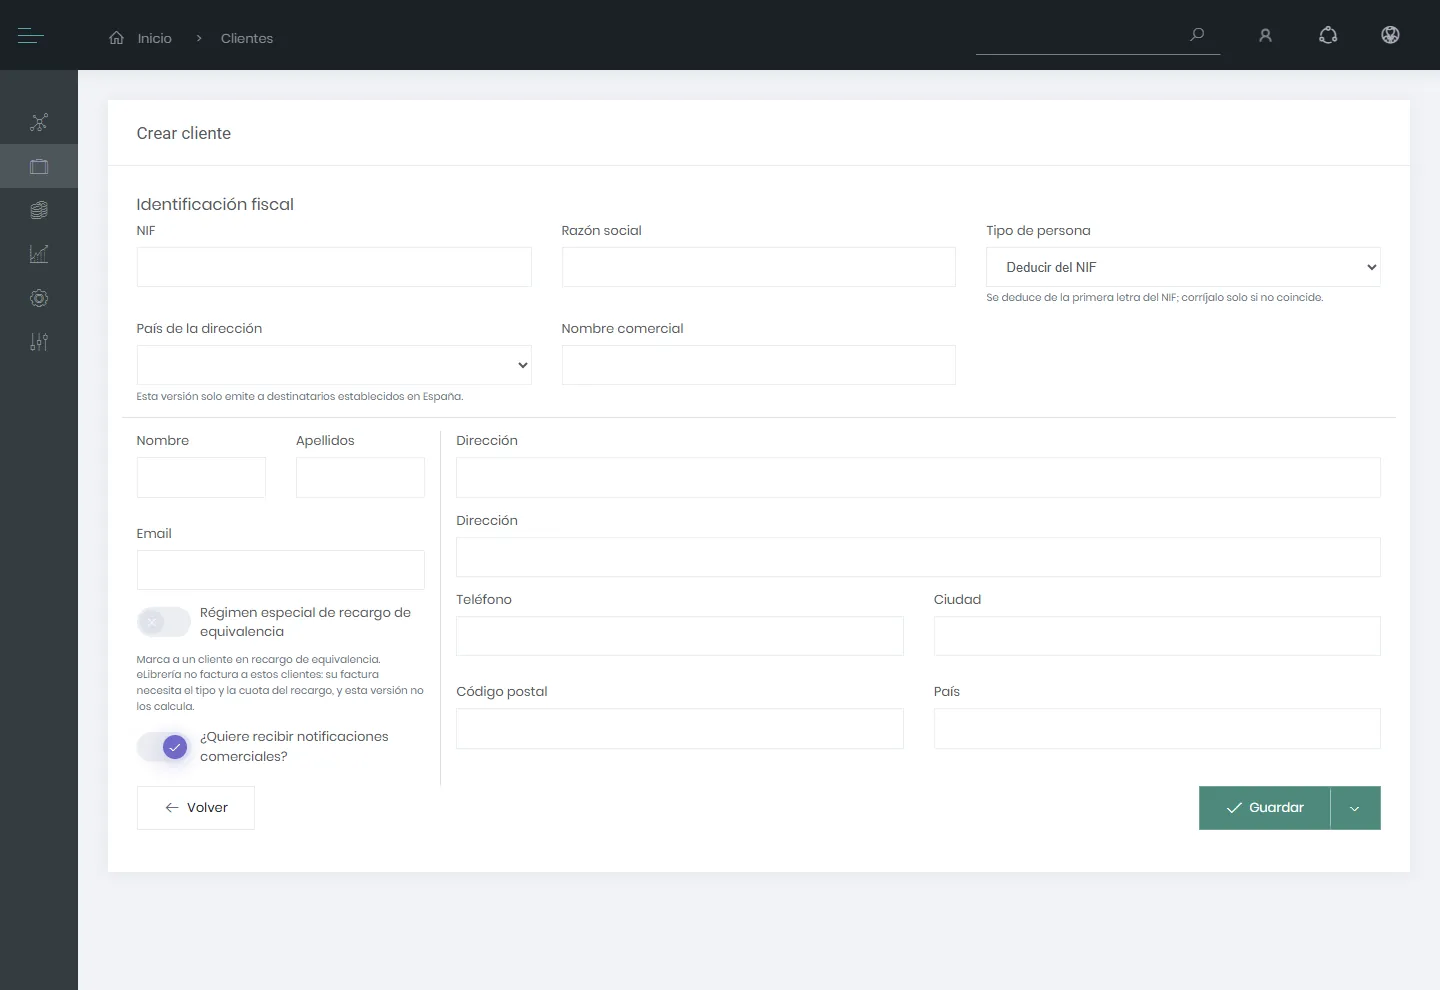Click the País text field at the bottom
Image resolution: width=1440 pixels, height=990 pixels.
[1157, 729]
